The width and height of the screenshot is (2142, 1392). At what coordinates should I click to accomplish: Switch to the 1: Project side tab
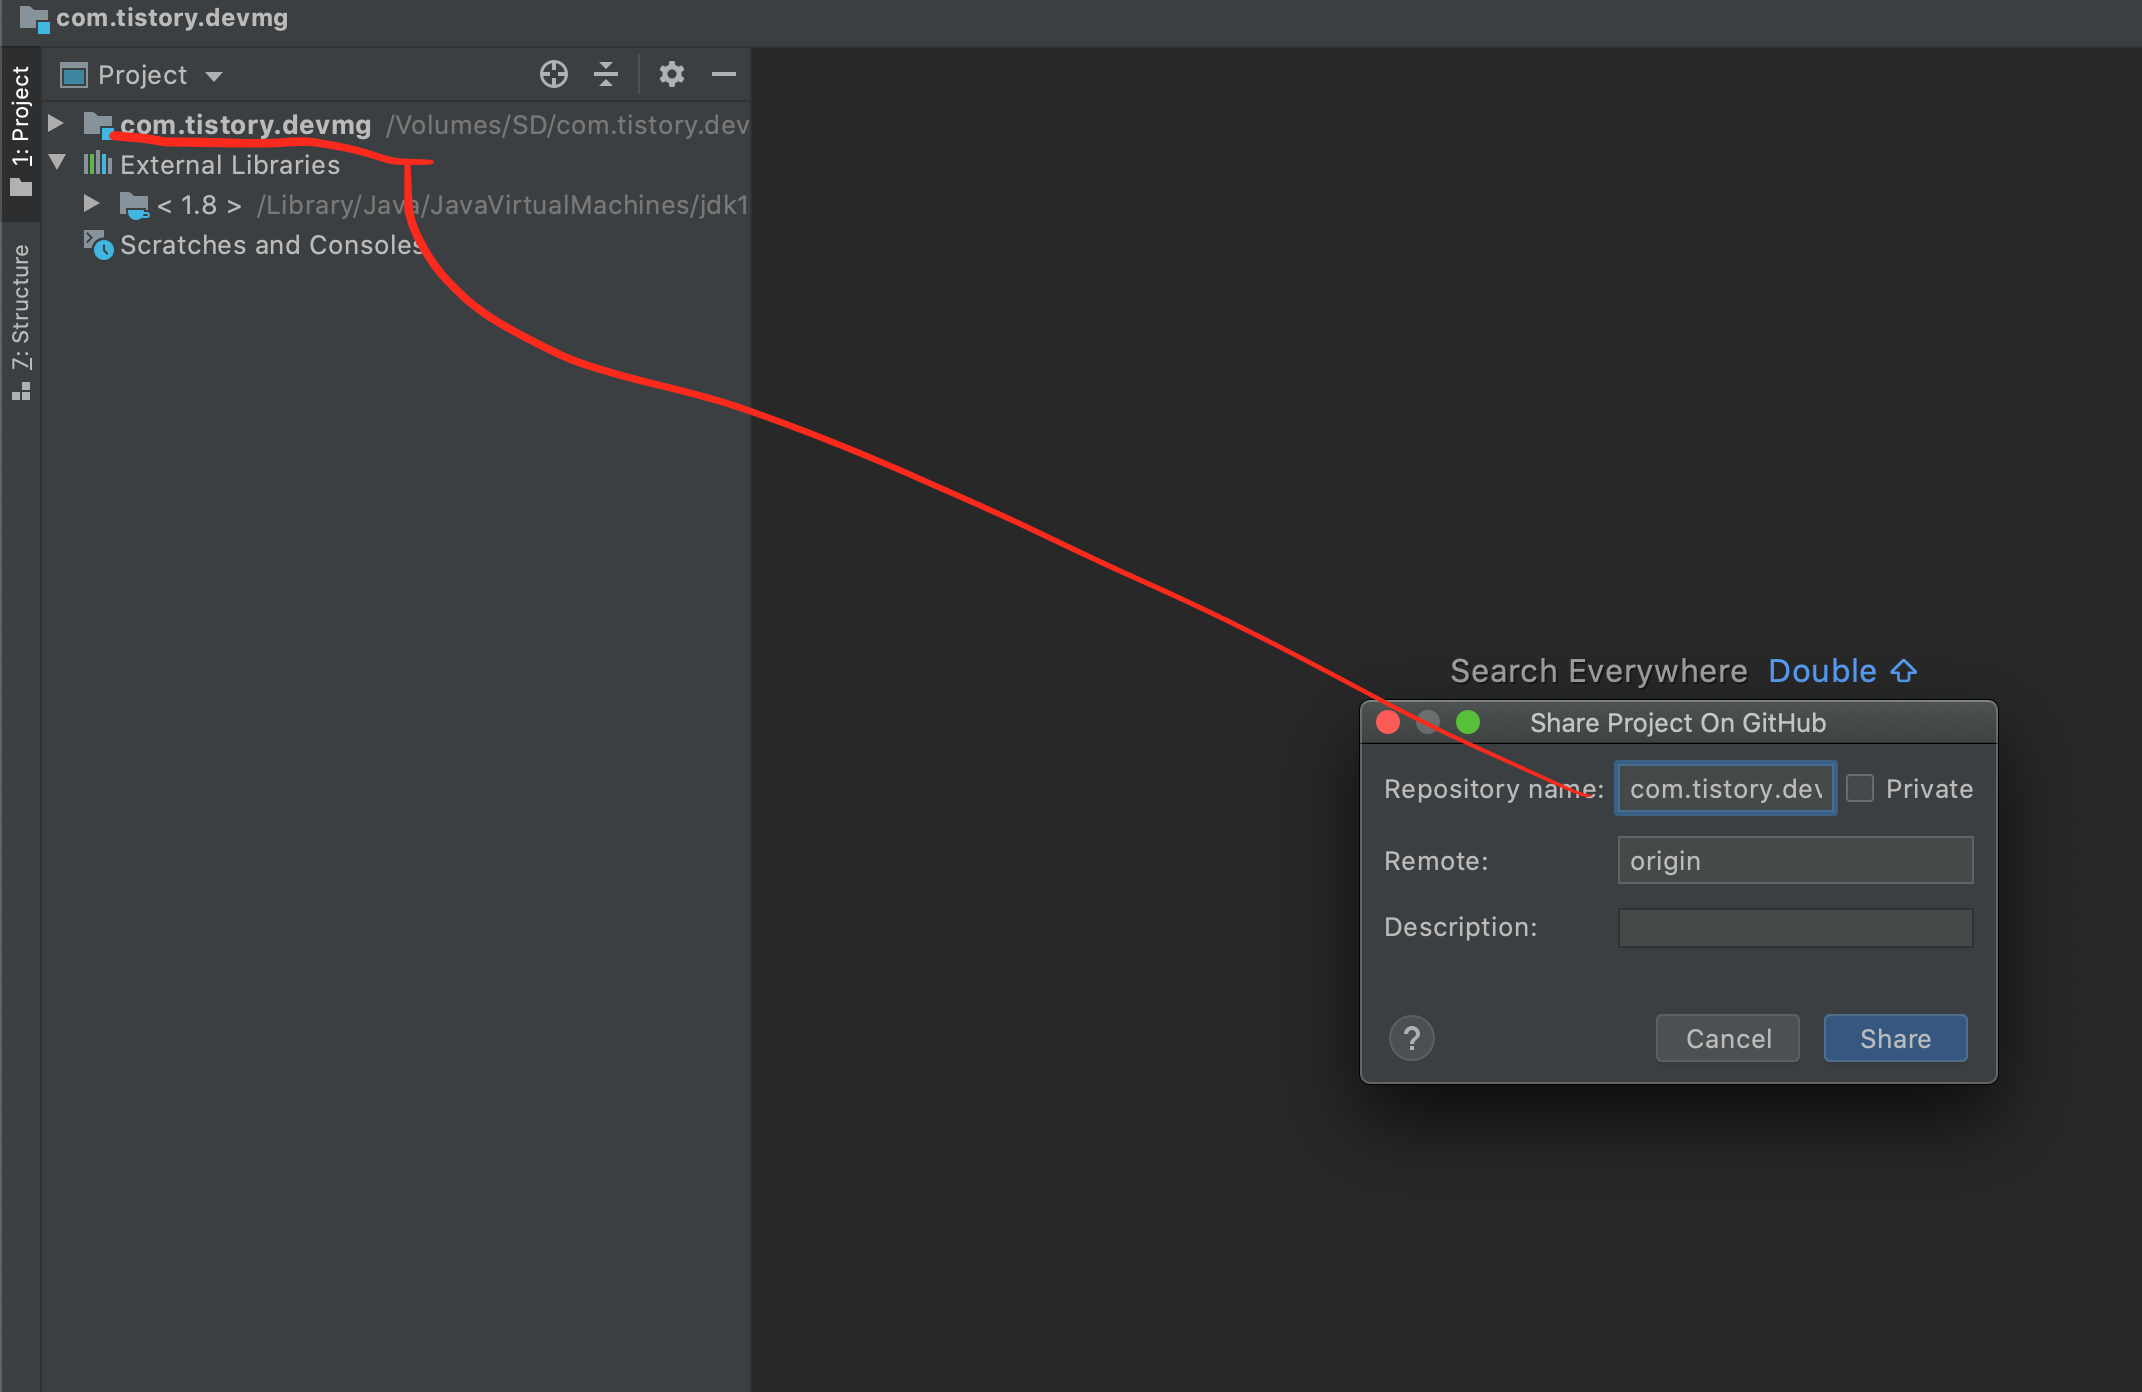point(20,130)
